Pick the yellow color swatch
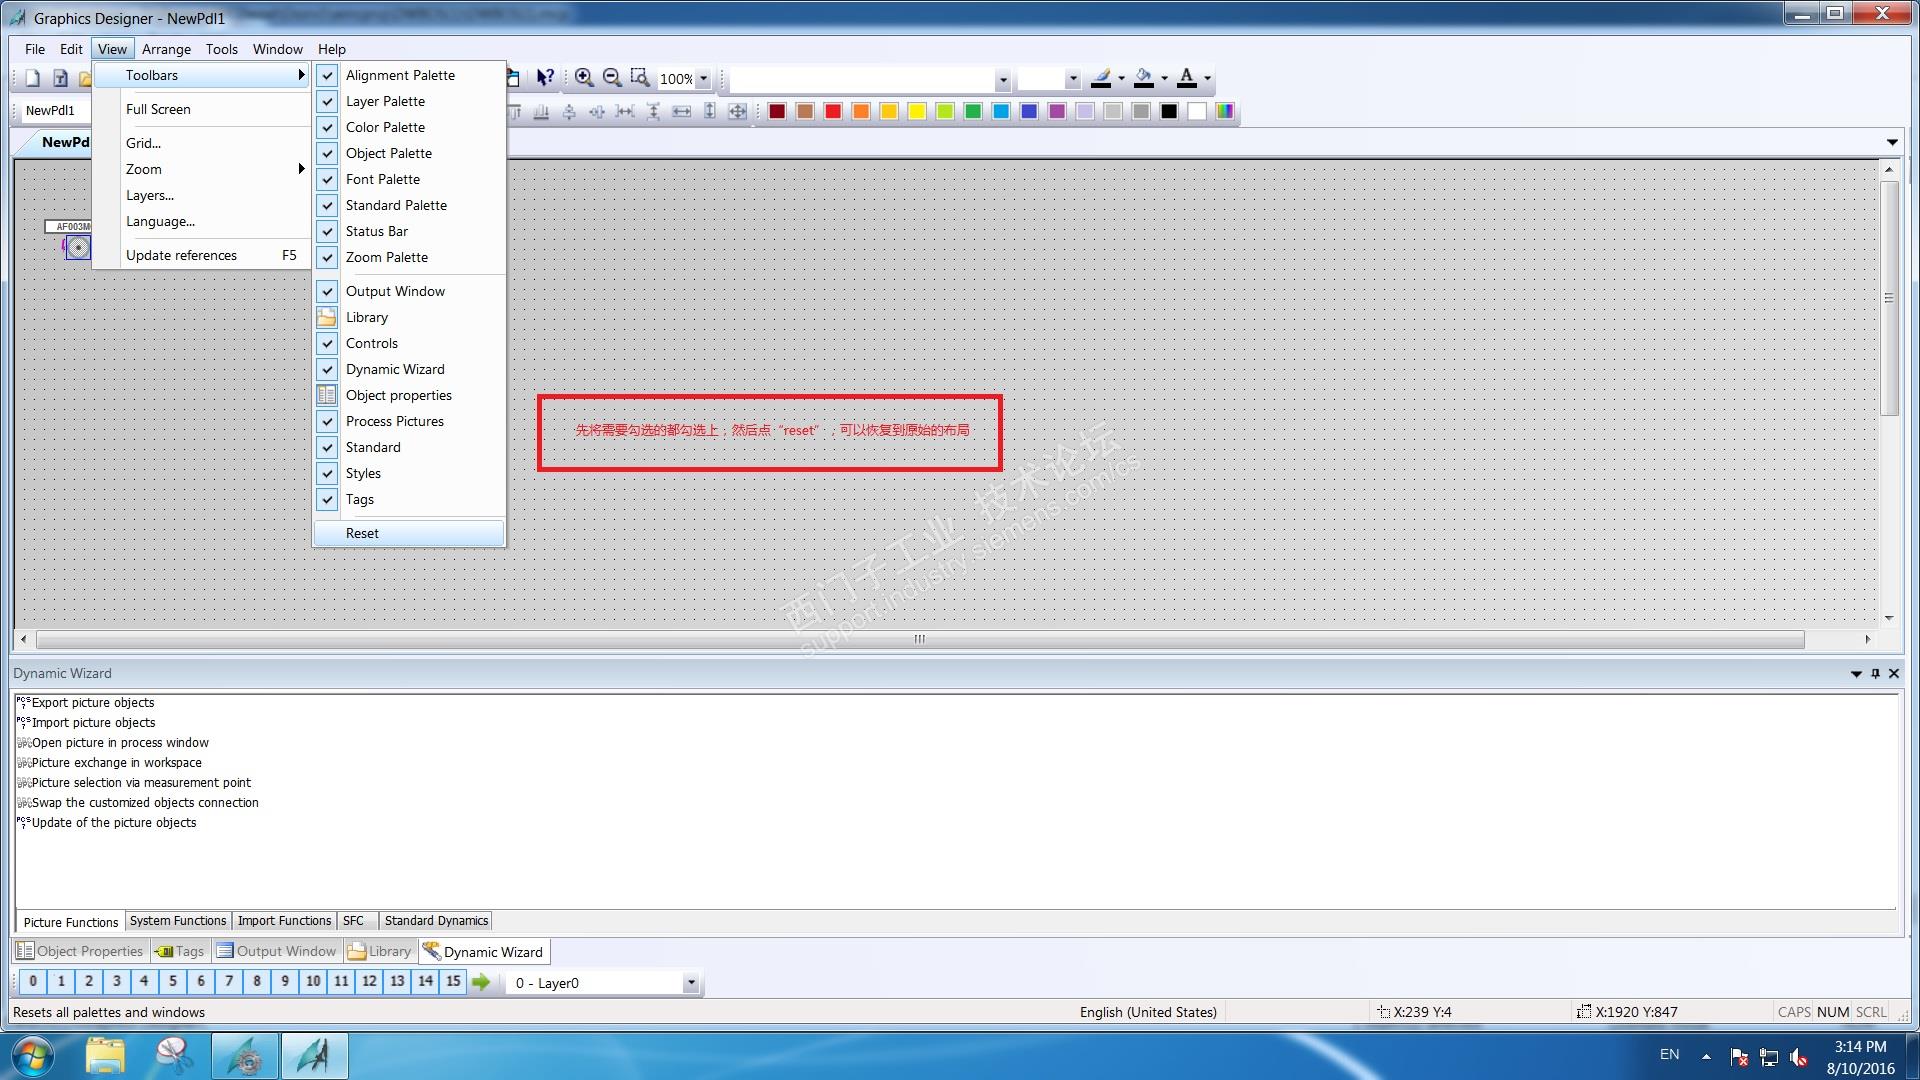Image resolution: width=1920 pixels, height=1080 pixels. (x=917, y=111)
